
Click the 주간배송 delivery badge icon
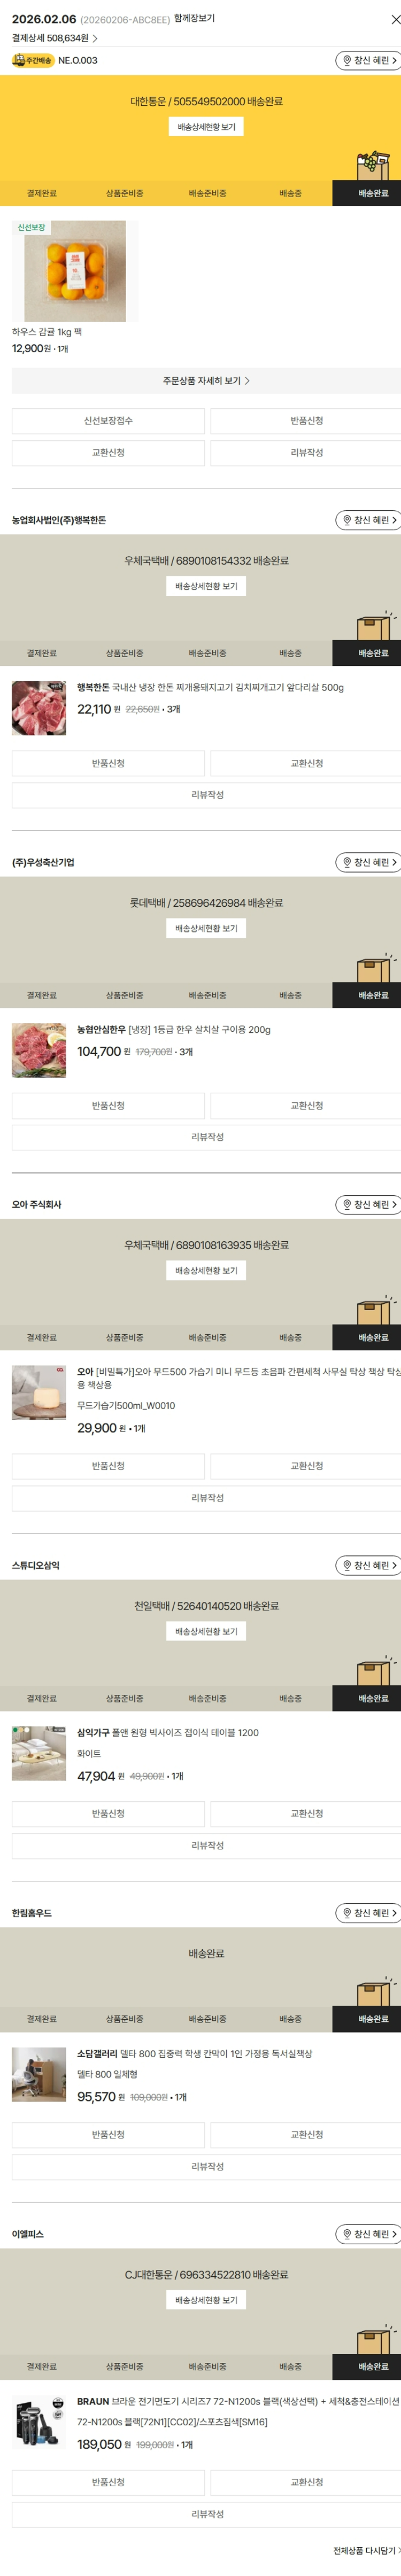[x=33, y=61]
